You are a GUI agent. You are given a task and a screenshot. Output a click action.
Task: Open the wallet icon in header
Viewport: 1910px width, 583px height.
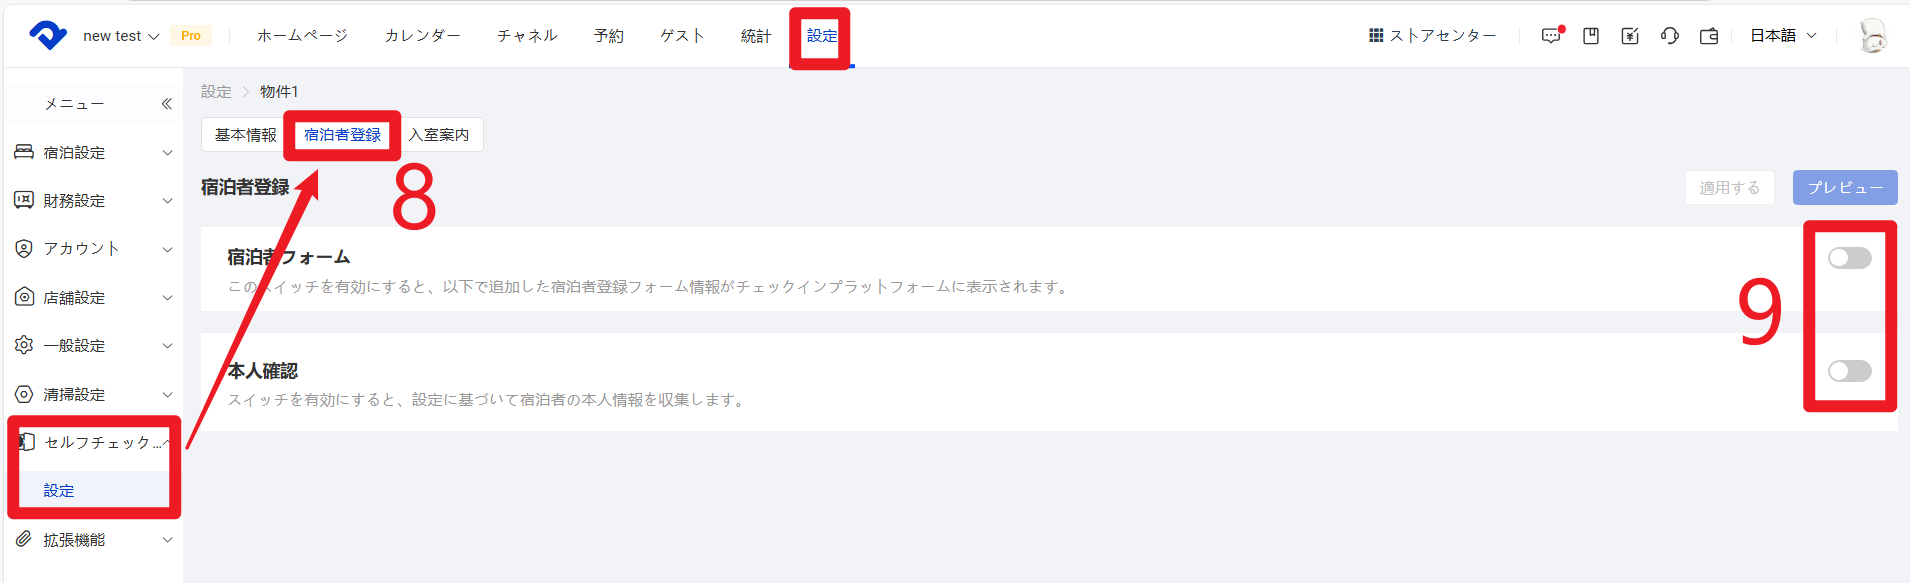[1709, 36]
